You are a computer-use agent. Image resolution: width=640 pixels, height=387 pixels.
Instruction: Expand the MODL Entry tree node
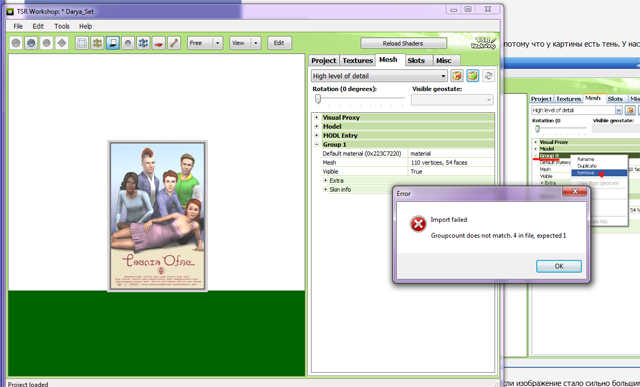pos(316,135)
